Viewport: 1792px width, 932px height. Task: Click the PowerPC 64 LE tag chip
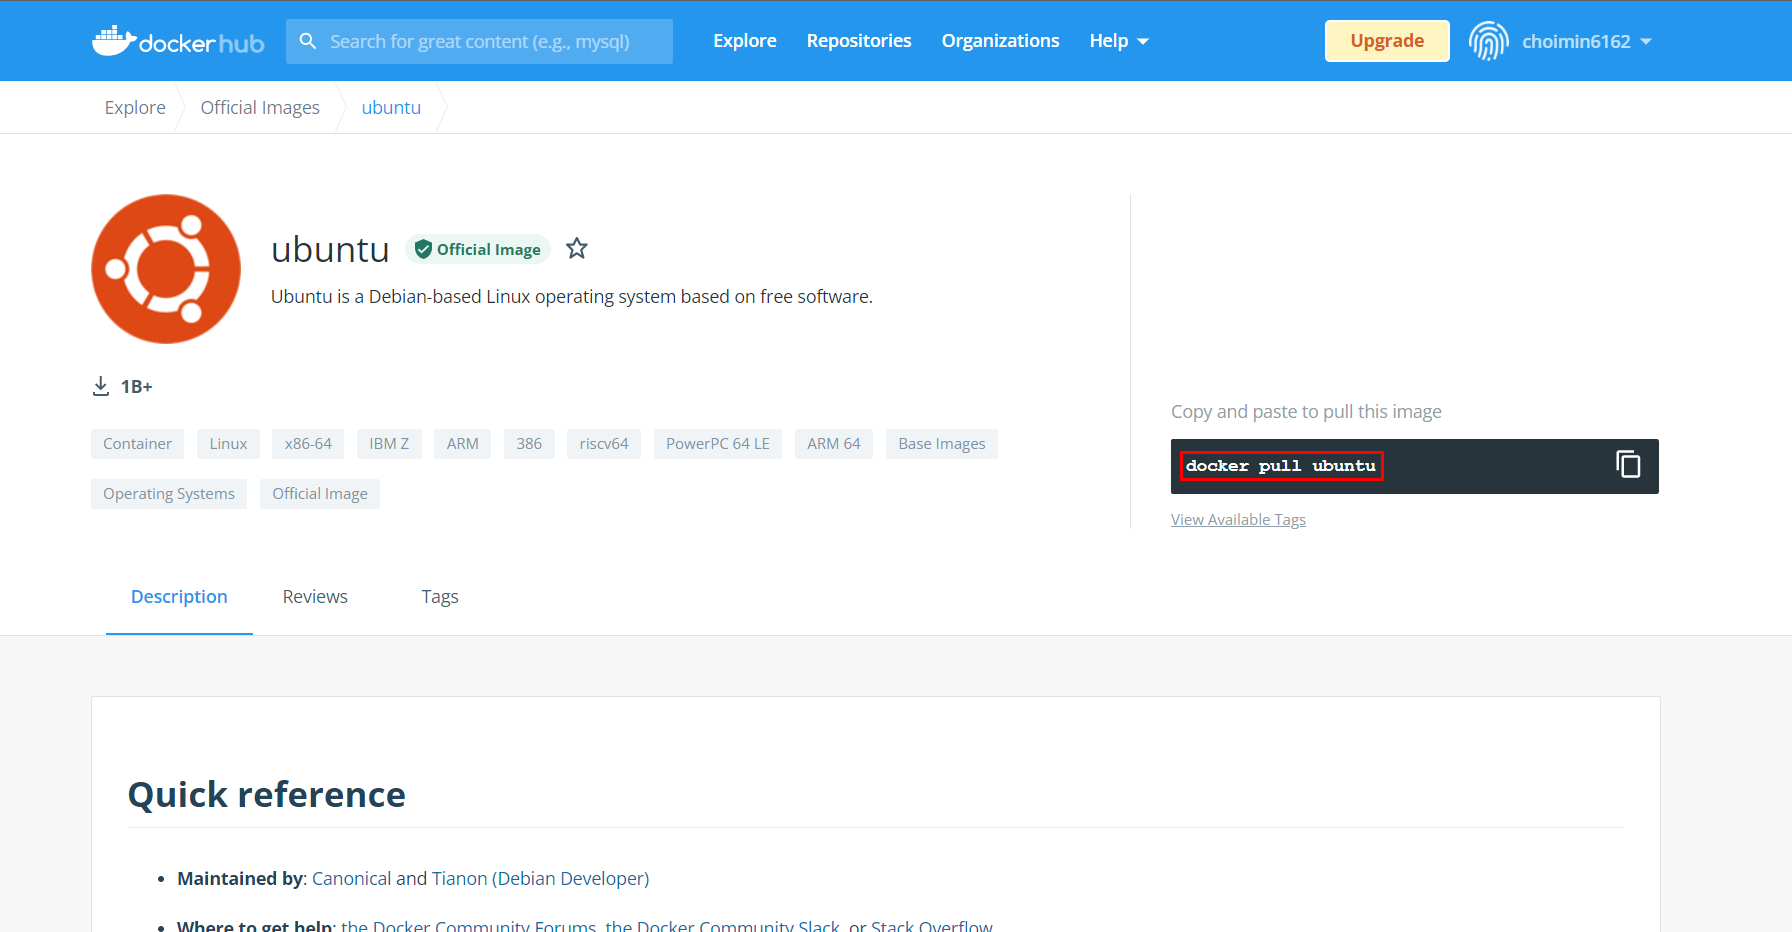click(718, 444)
